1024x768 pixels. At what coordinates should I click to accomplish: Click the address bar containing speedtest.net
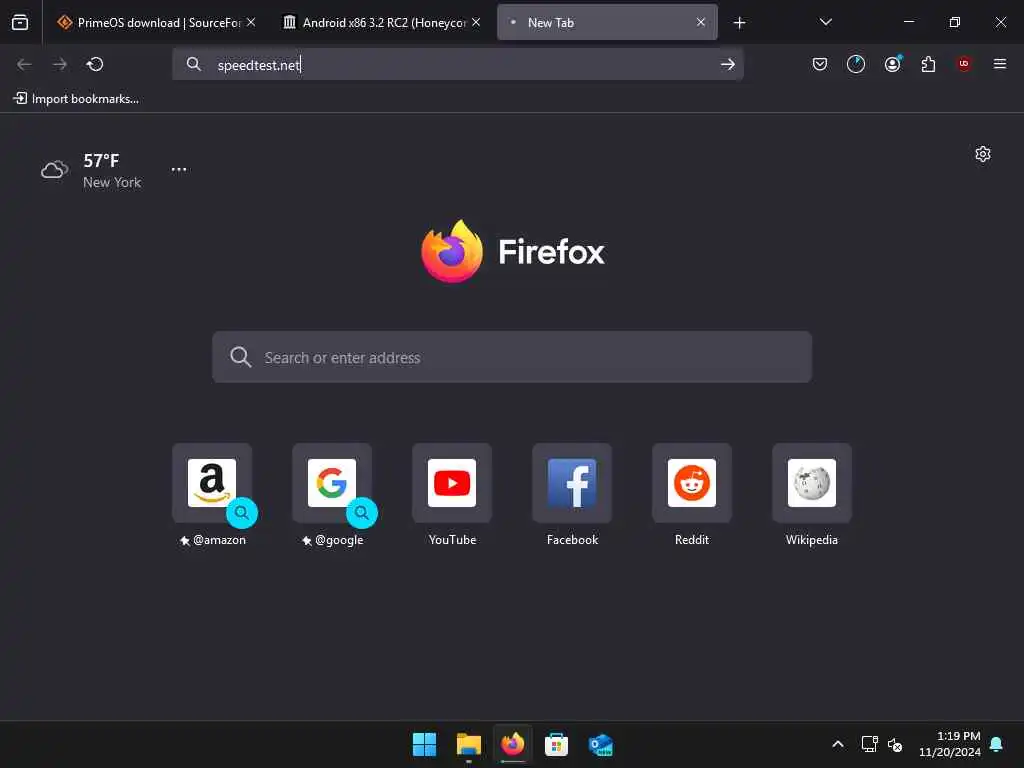click(x=457, y=64)
